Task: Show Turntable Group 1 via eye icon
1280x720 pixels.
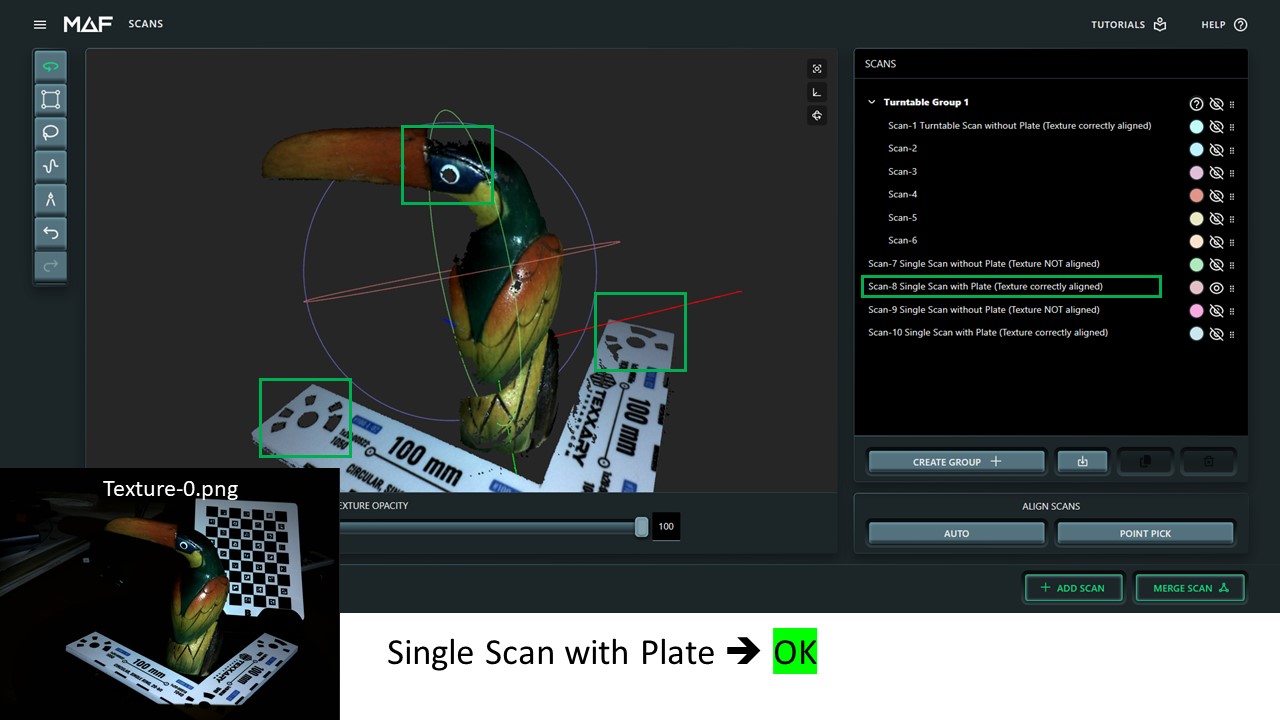Action: click(1216, 104)
